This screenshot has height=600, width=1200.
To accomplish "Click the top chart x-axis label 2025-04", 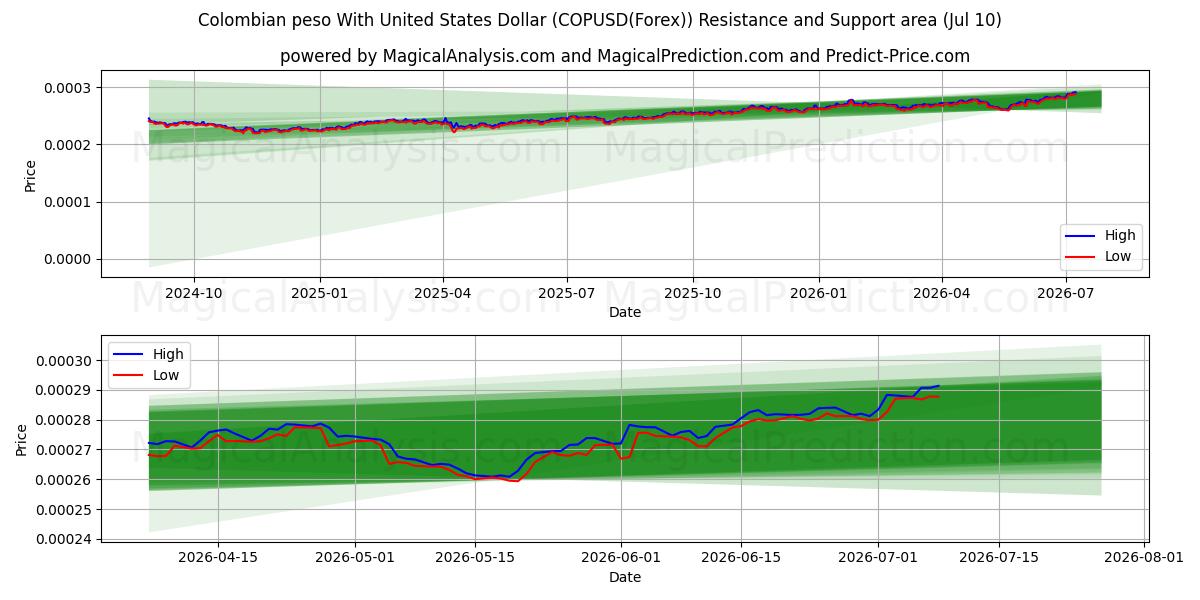I will point(443,293).
